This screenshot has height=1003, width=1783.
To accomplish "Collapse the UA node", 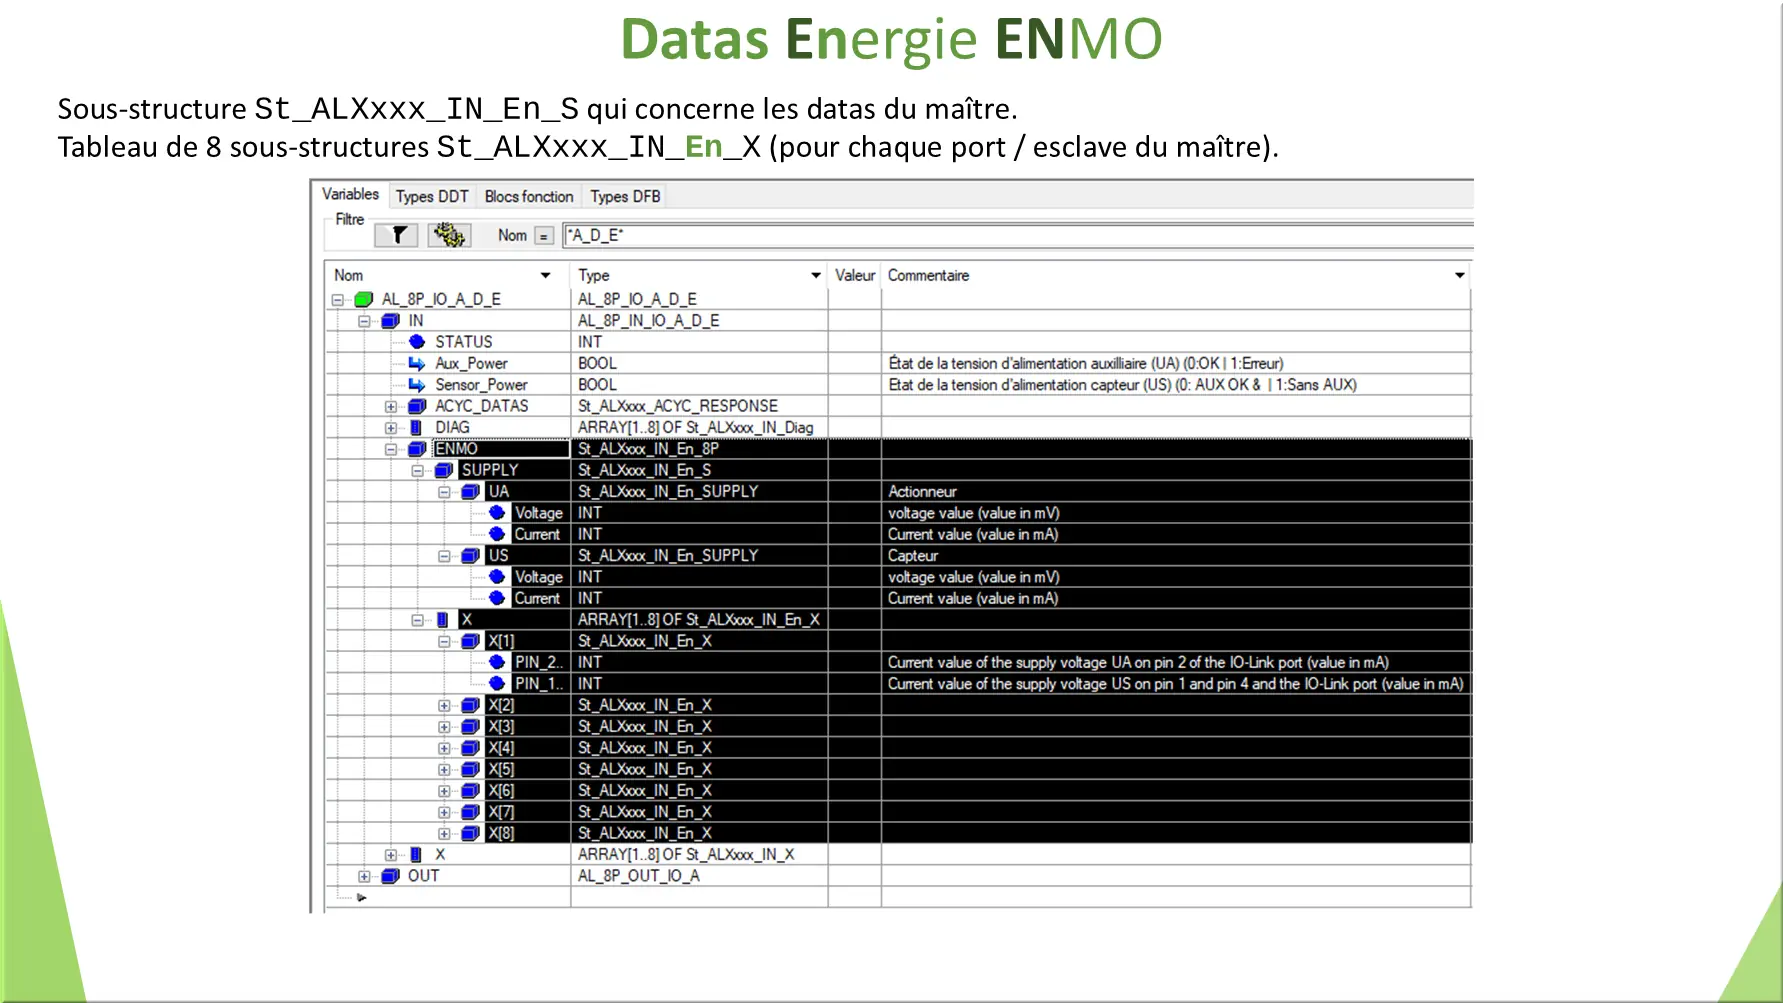I will (444, 492).
